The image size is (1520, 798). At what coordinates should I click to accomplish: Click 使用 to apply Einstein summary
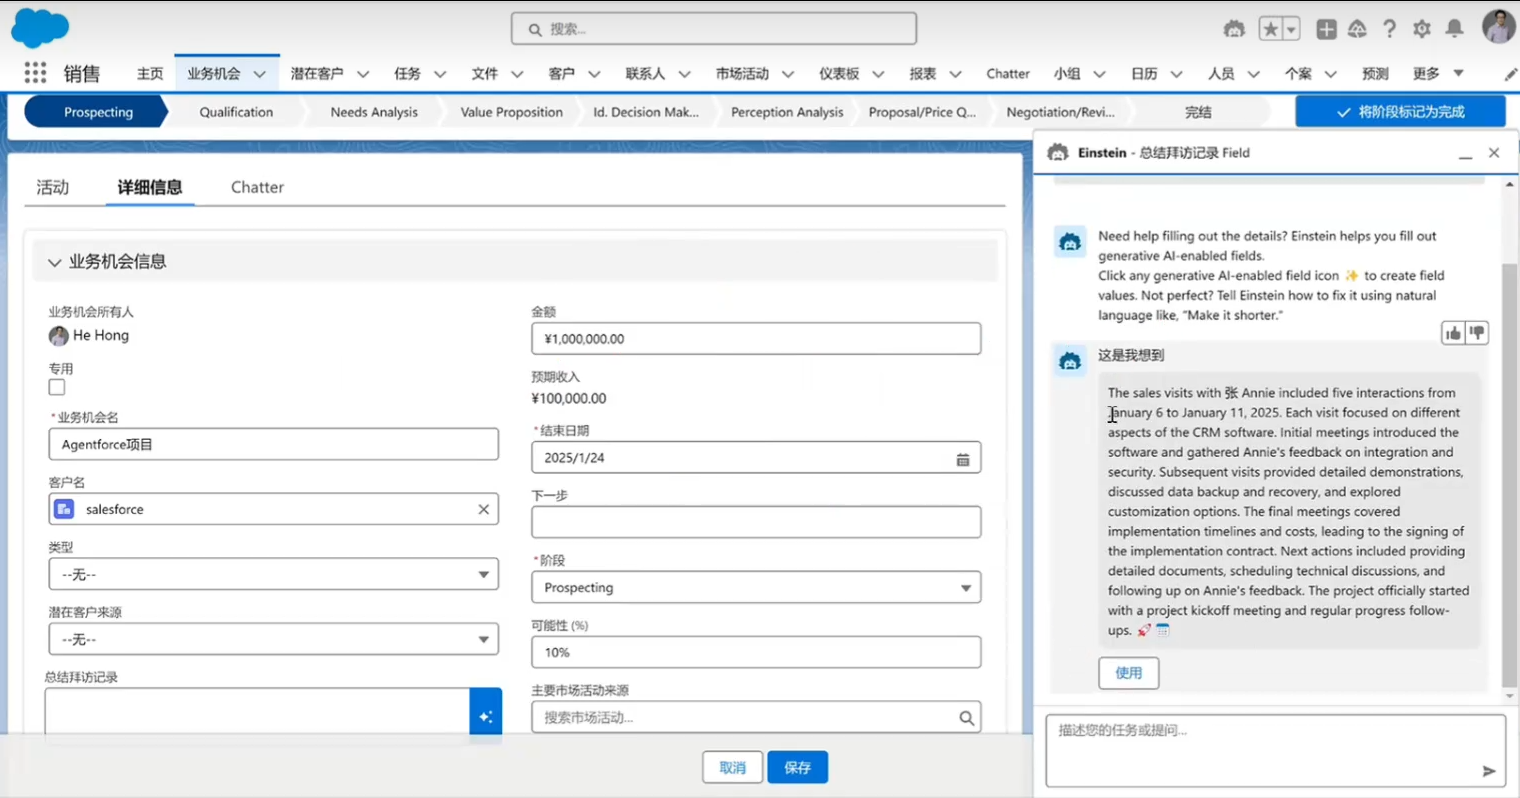(x=1129, y=673)
